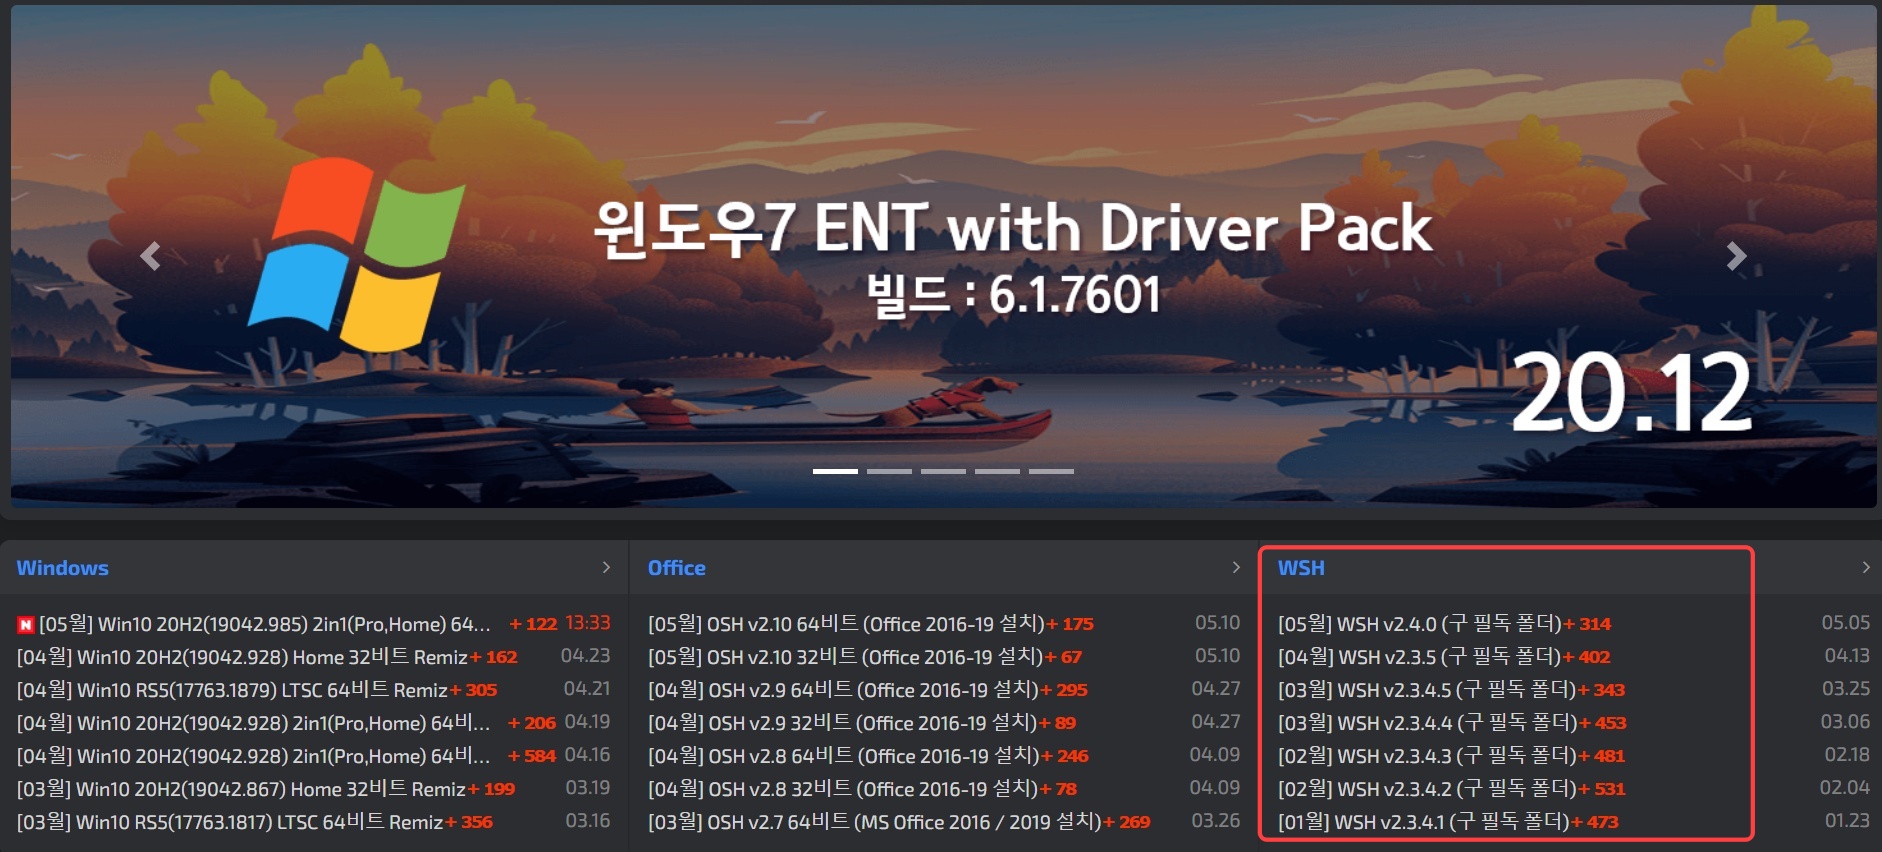Image resolution: width=1882 pixels, height=852 pixels.
Task: Open [01월] WSH v2.3.4.1 post
Action: click(x=1424, y=822)
